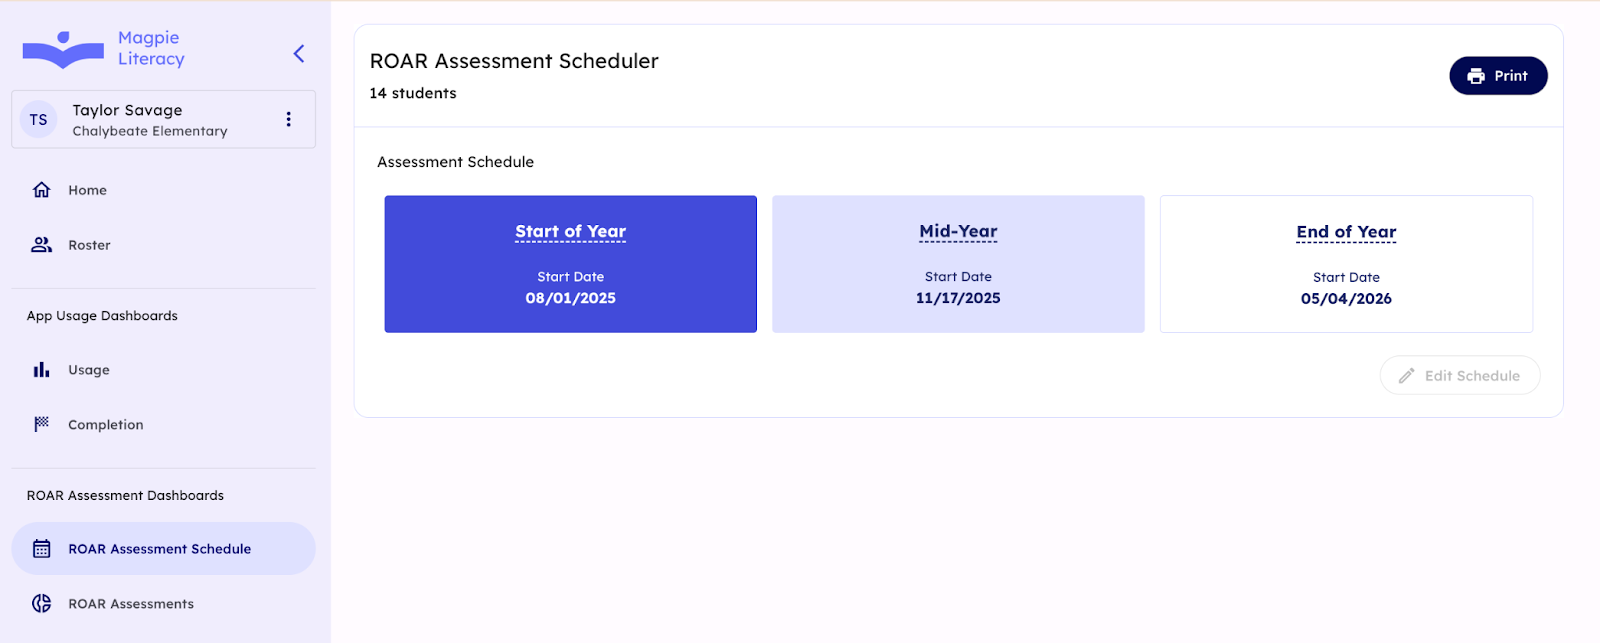Click the Taylor Savage profile name
1600x643 pixels.
point(127,110)
